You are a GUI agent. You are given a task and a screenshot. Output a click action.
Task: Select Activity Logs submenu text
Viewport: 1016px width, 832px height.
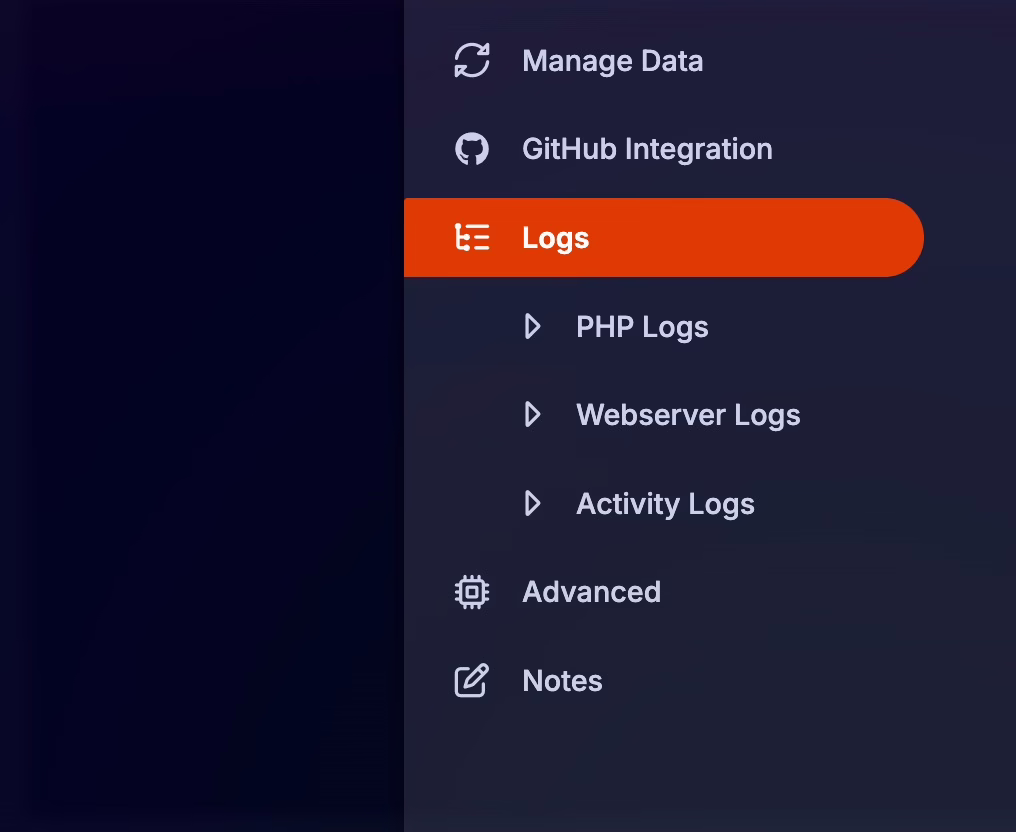coord(665,504)
